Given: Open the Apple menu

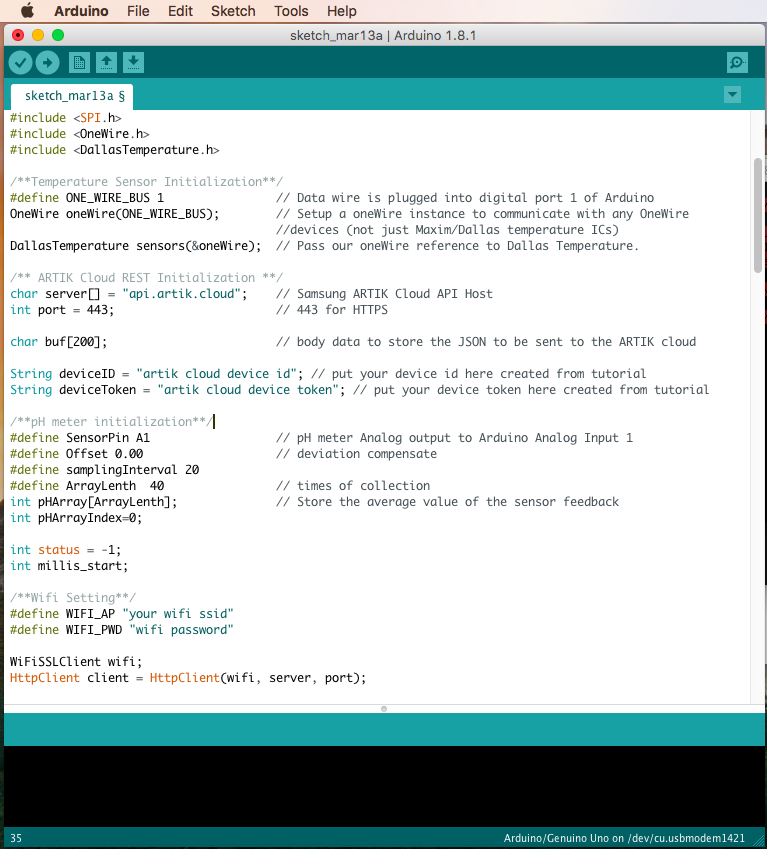Looking at the screenshot, I should coord(27,11).
